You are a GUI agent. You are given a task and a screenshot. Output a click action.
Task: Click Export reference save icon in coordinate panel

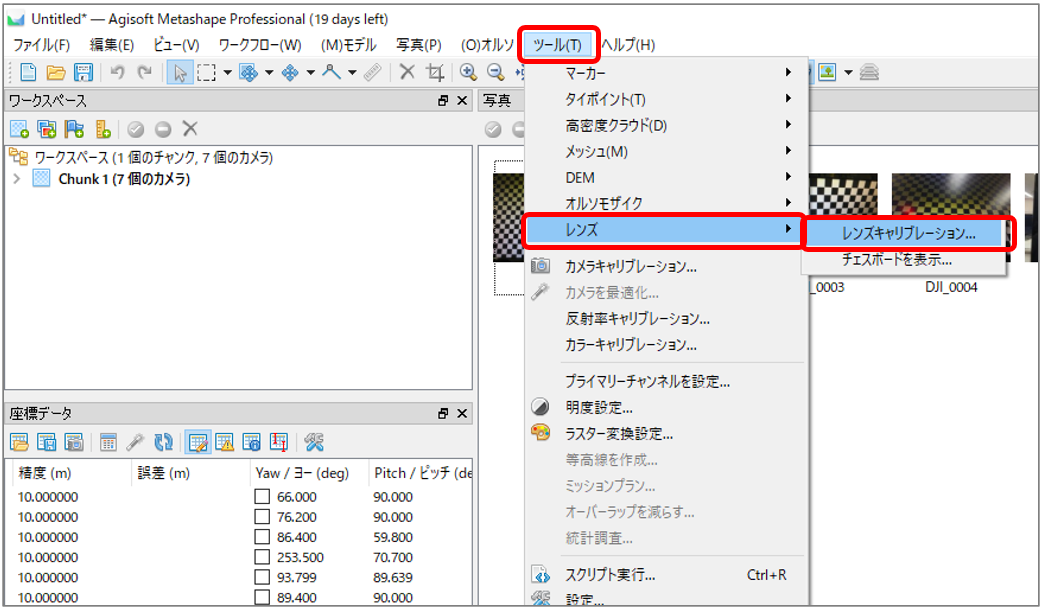tap(47, 442)
